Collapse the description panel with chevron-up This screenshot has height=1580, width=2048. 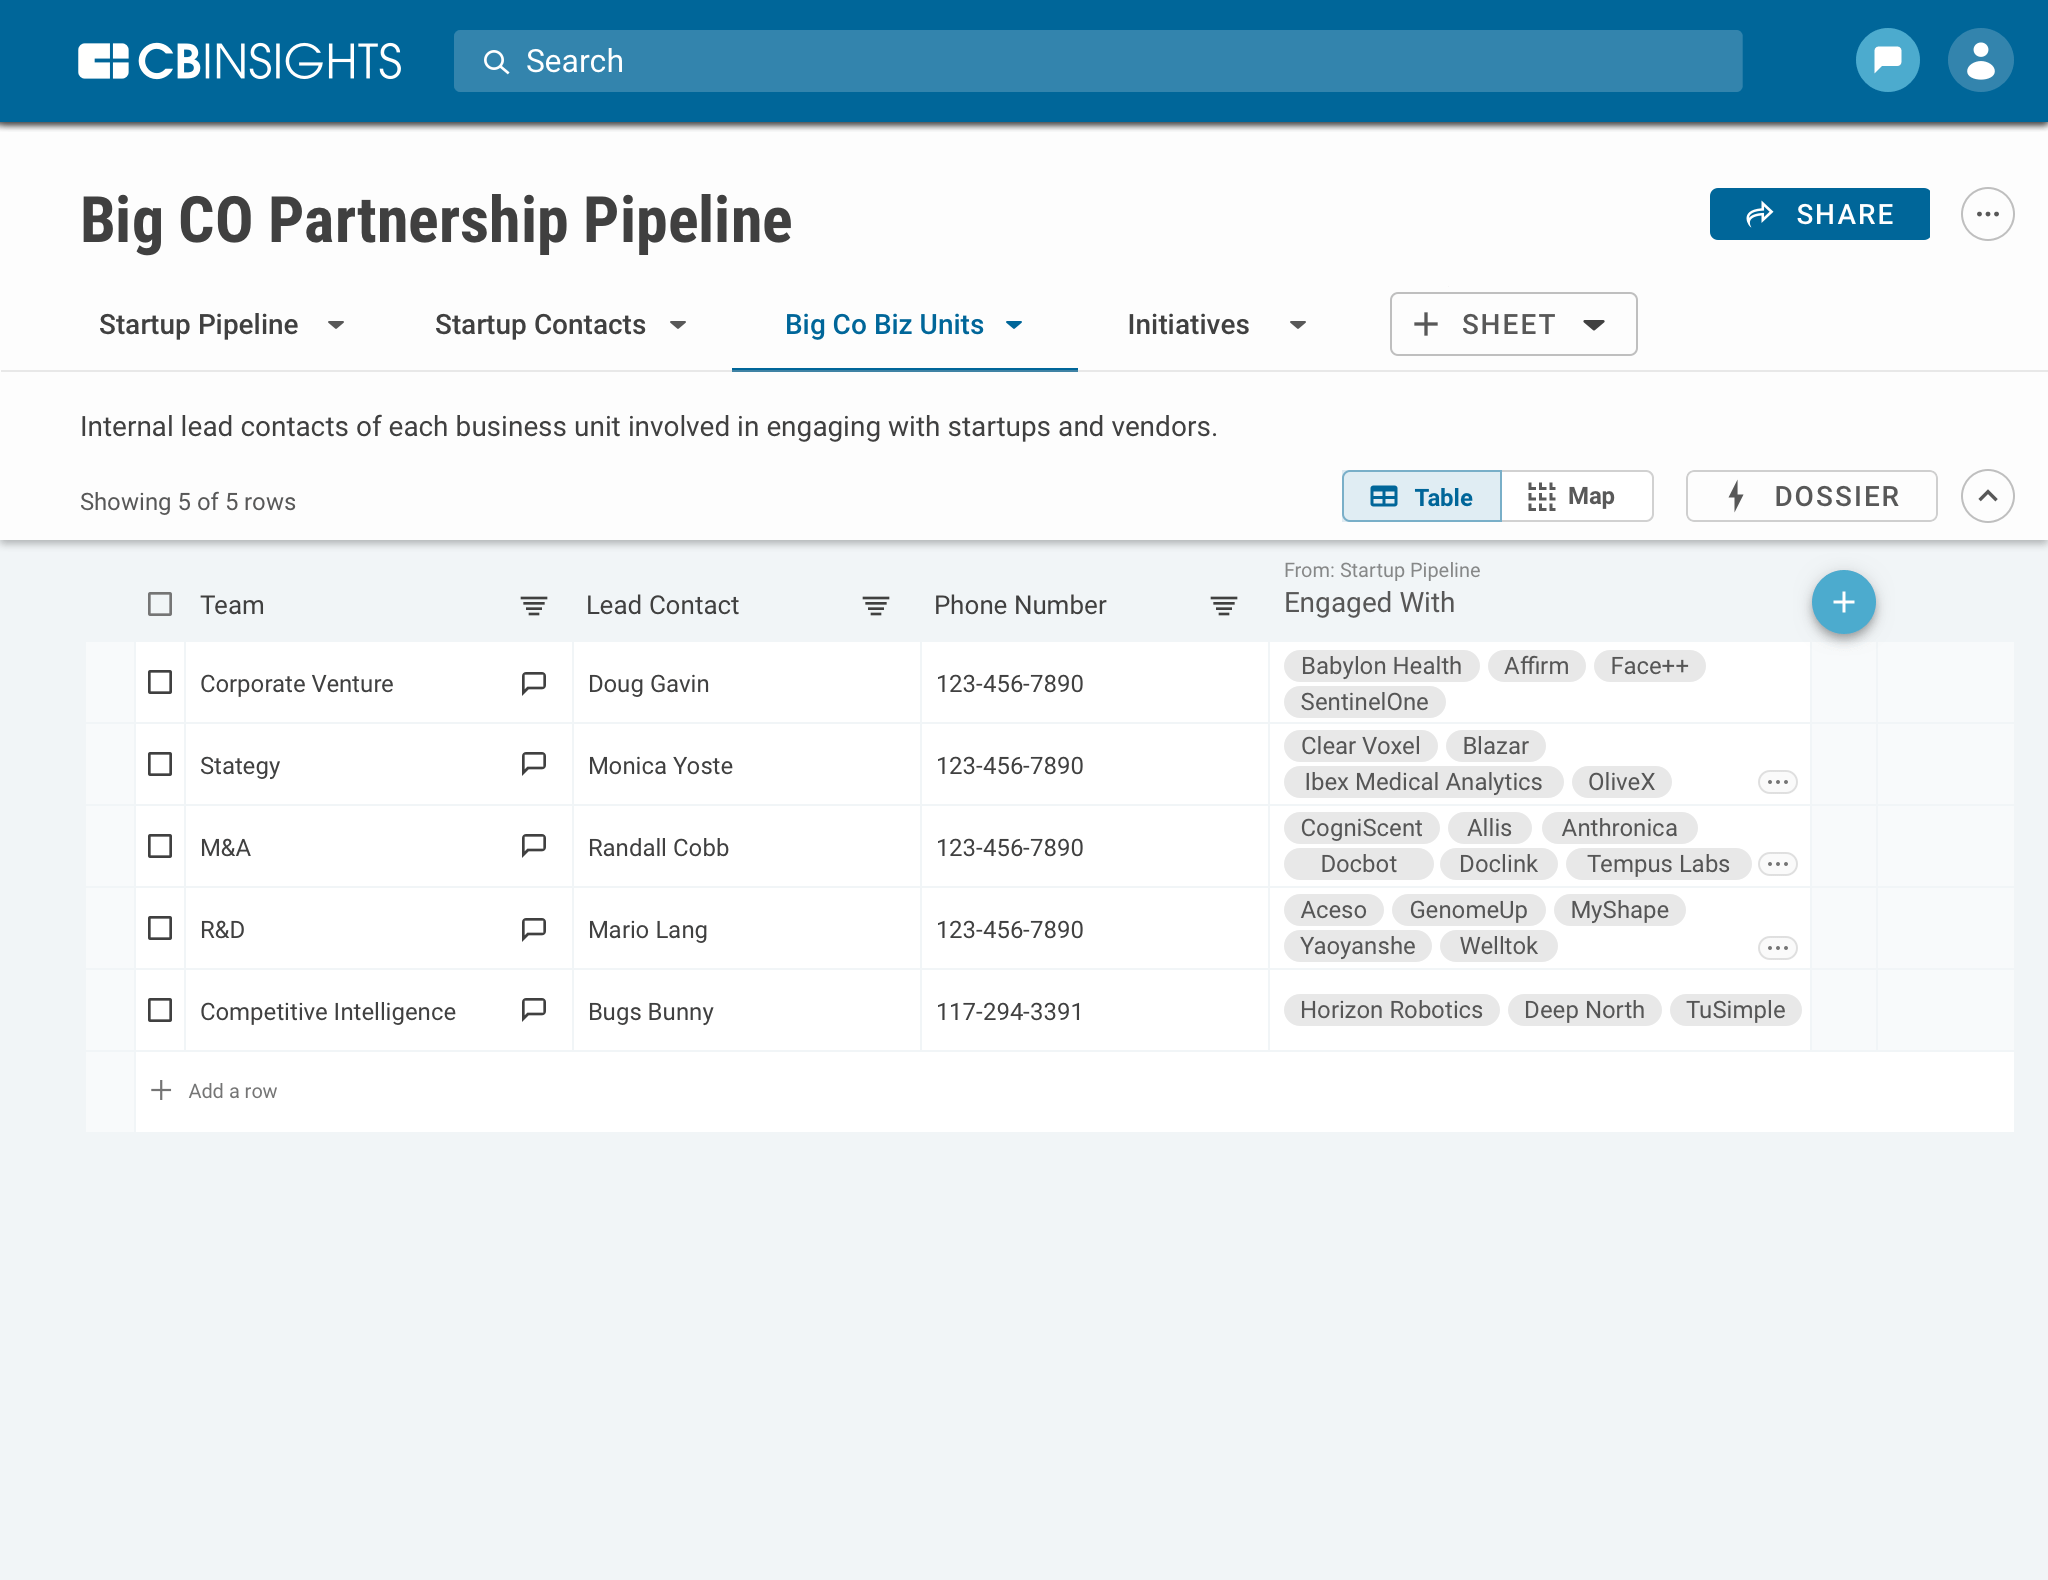coord(1987,496)
